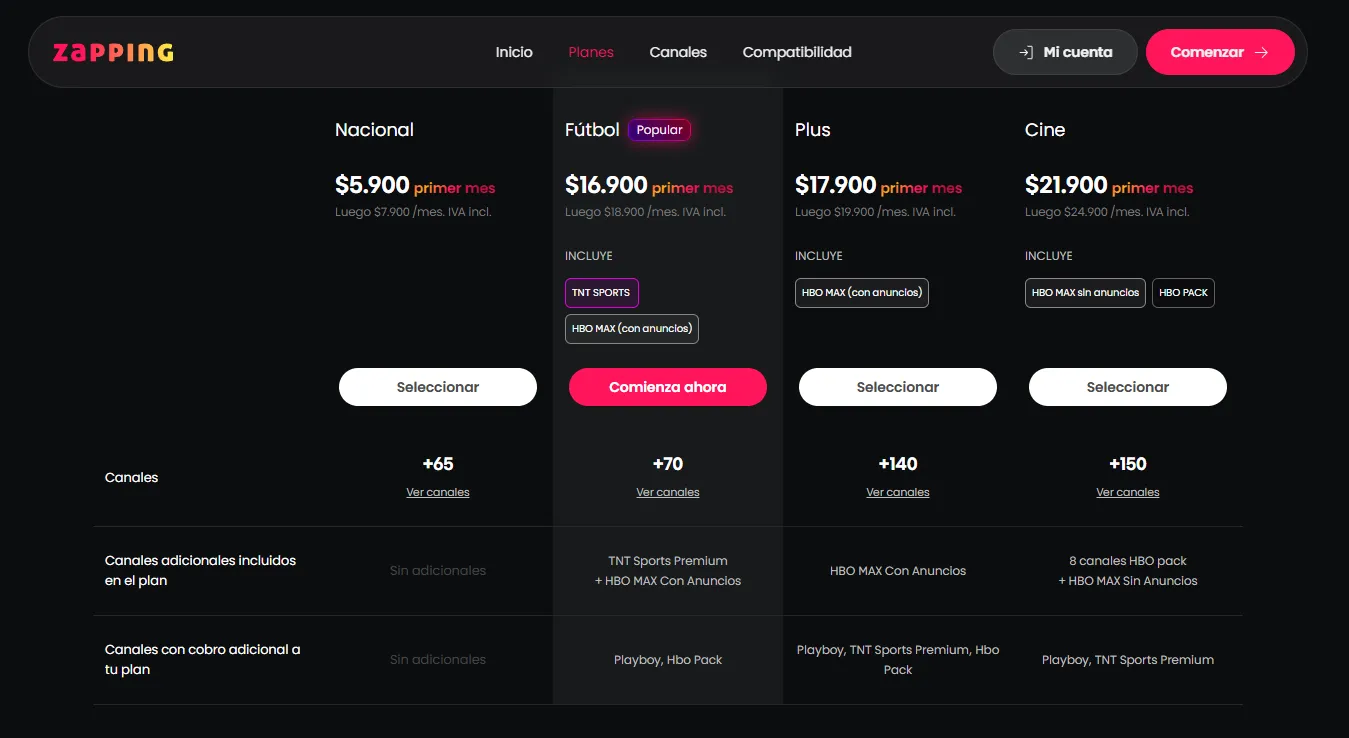This screenshot has height=738, width=1349.
Task: Click the login icon in Mi cuenta
Action: (x=1025, y=53)
